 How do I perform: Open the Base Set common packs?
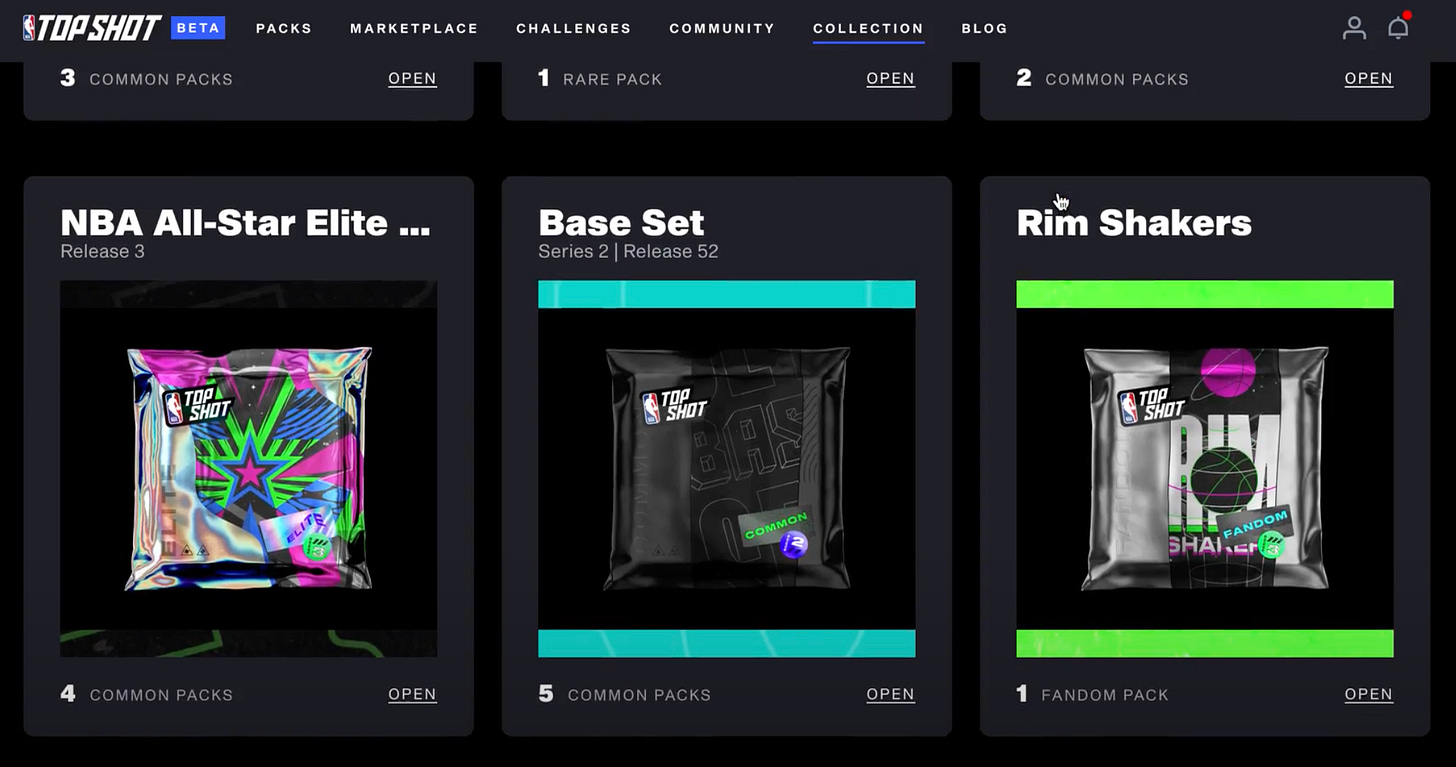click(890, 694)
